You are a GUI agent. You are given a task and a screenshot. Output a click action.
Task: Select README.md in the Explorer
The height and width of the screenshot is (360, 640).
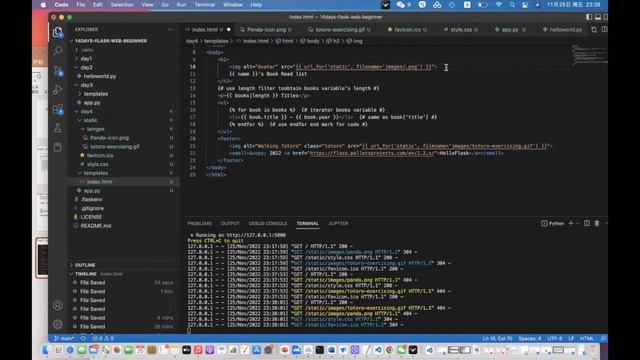tap(96, 226)
